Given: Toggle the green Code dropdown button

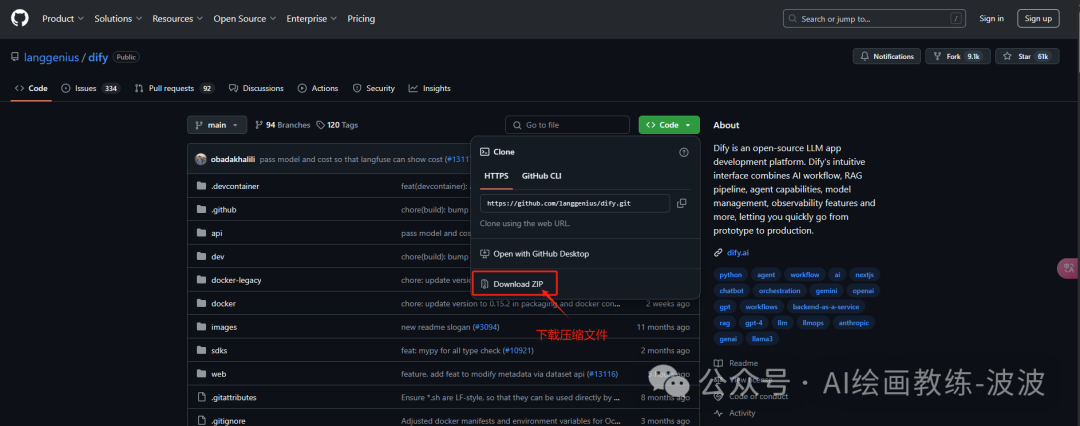Looking at the screenshot, I should point(669,125).
